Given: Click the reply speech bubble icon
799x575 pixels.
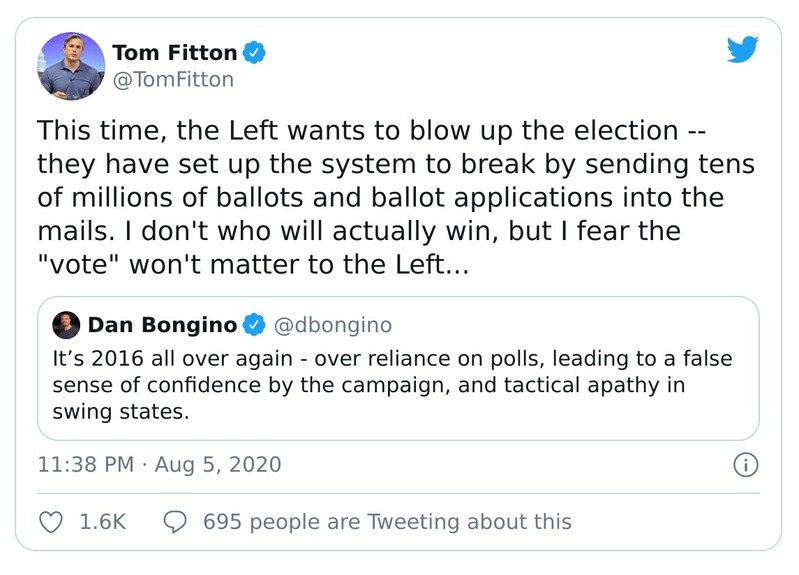Looking at the screenshot, I should (x=176, y=521).
